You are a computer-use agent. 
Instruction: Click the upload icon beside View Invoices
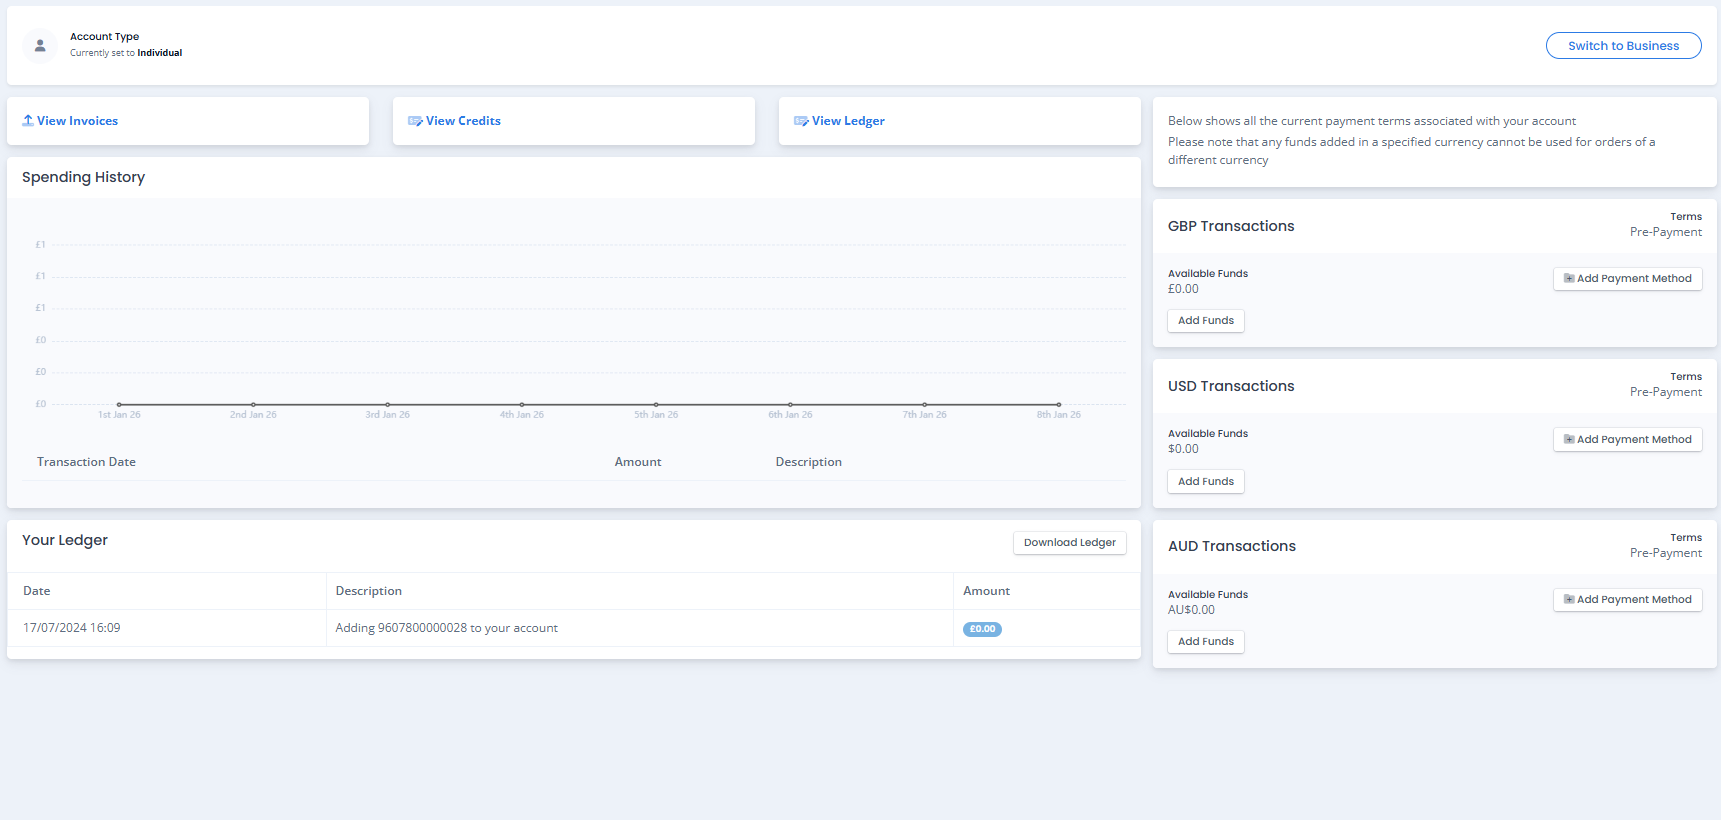[x=28, y=121]
